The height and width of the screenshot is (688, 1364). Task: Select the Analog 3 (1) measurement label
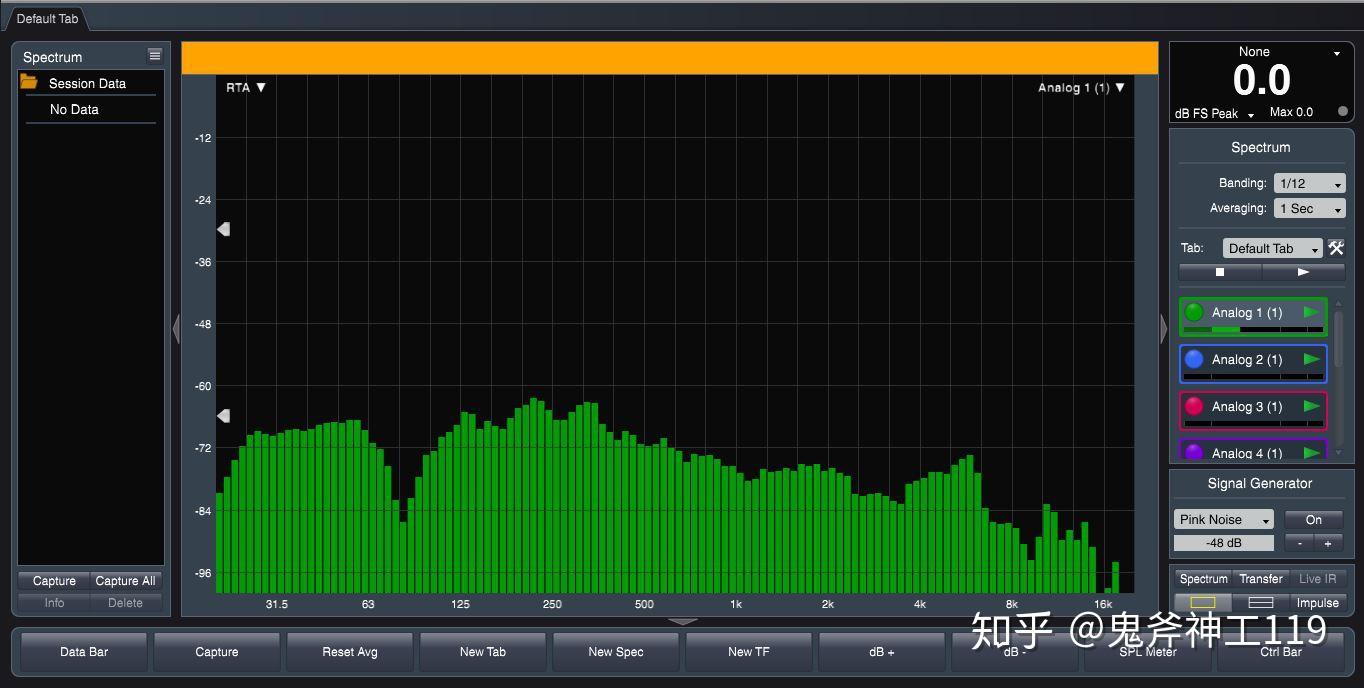pos(1247,406)
